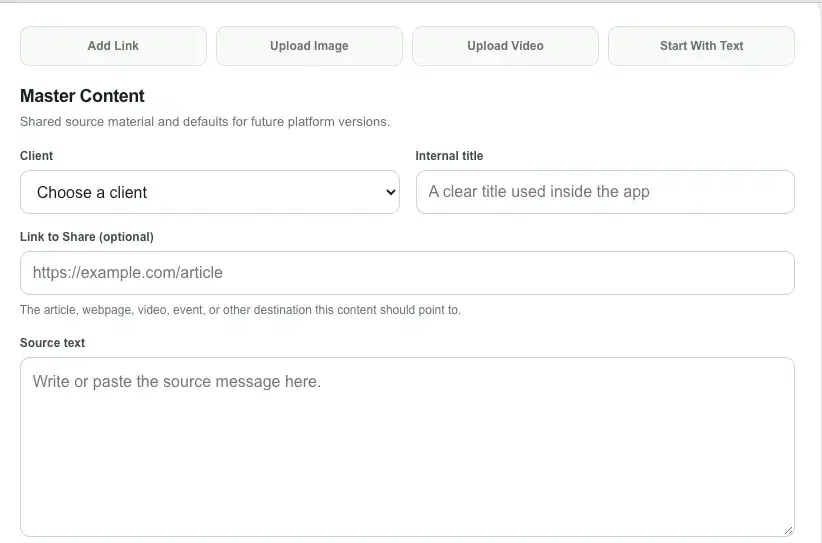Screen dimensions: 822x543
Task: Select the Upload Image button
Action: coord(309,46)
